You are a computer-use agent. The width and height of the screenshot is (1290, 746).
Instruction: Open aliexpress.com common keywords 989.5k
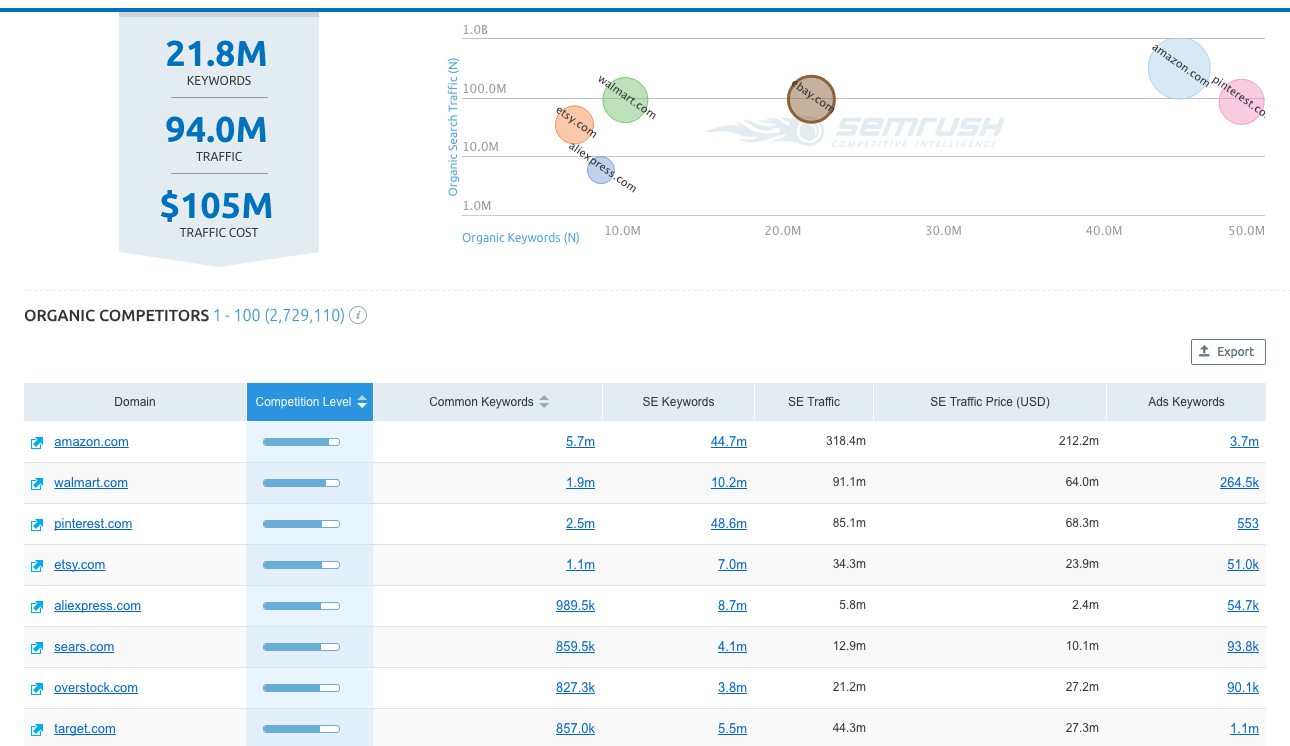click(x=575, y=606)
